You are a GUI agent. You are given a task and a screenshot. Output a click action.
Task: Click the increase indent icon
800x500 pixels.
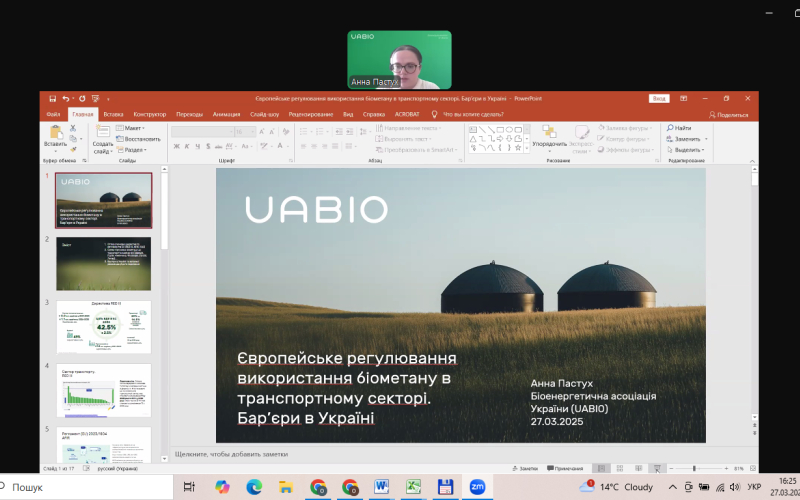click(x=349, y=132)
